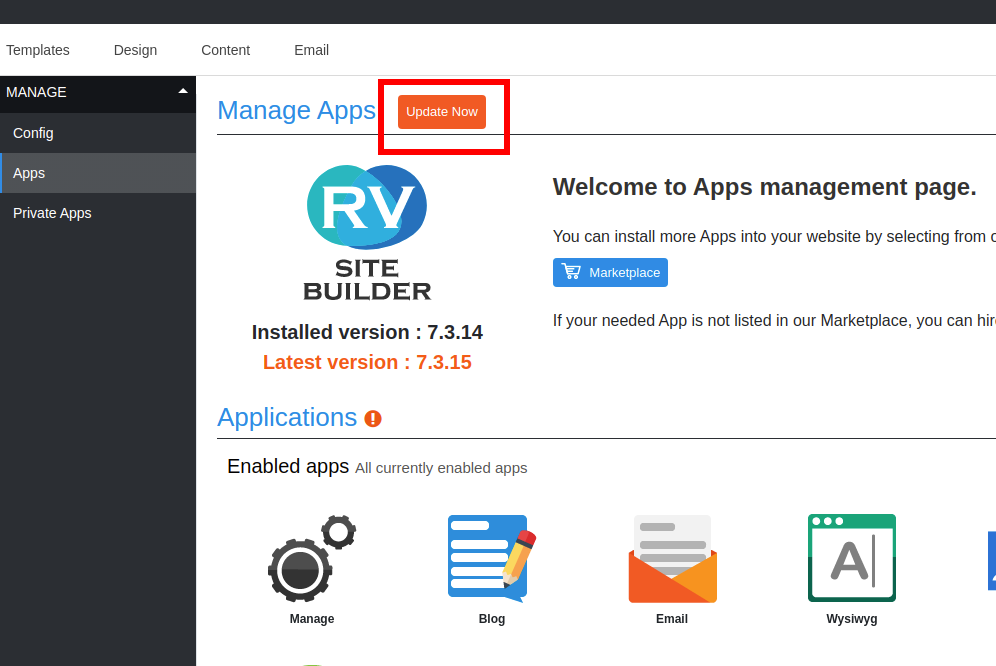
Task: Click the Wysiwyg app label
Action: coord(852,619)
